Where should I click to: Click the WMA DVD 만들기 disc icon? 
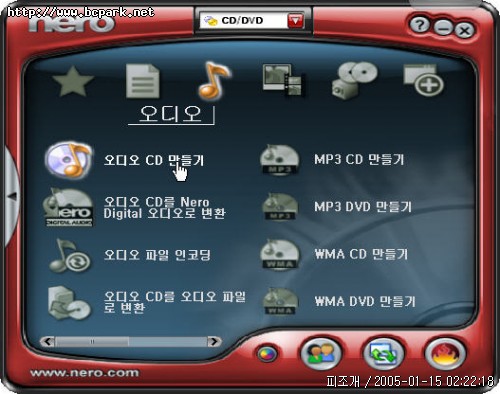pos(280,302)
